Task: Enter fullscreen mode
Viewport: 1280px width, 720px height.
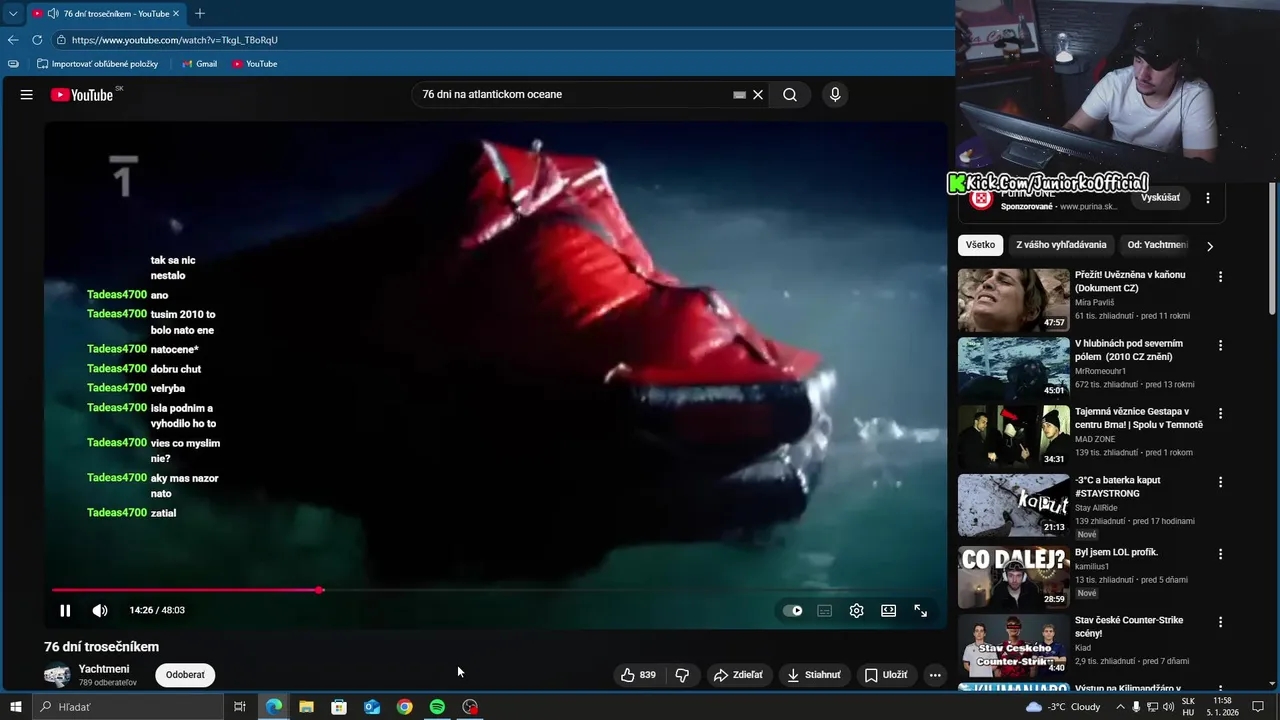Action: (921, 611)
